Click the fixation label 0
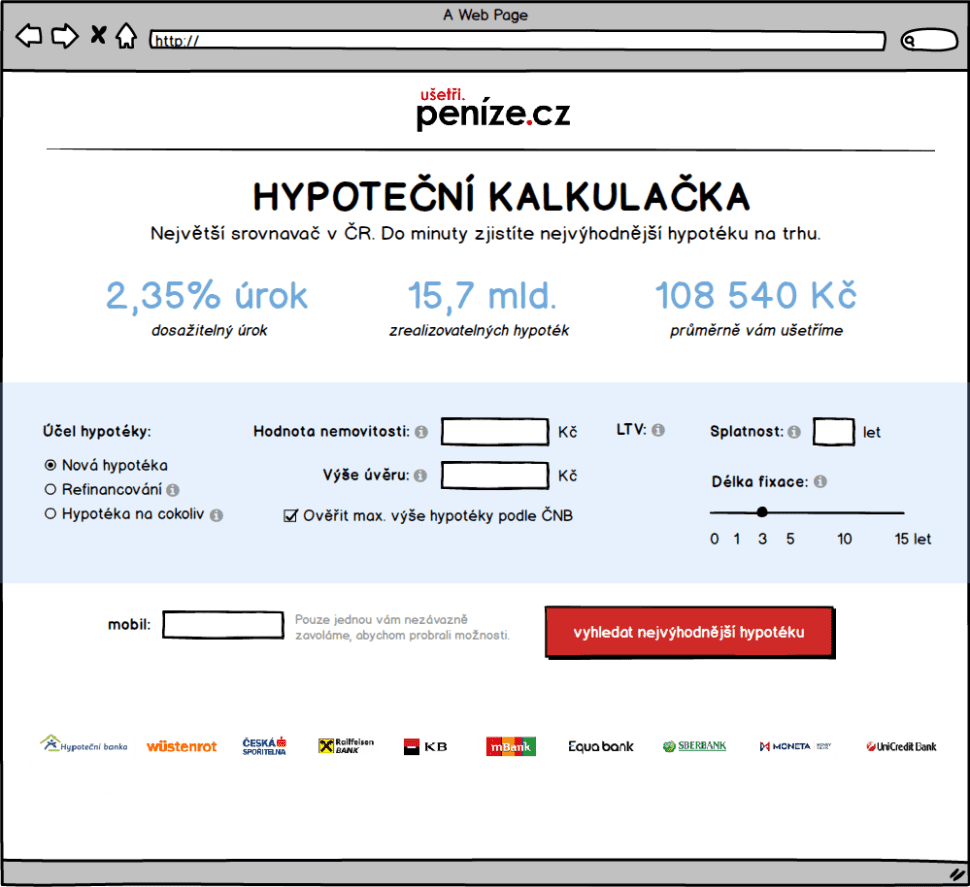 [715, 539]
